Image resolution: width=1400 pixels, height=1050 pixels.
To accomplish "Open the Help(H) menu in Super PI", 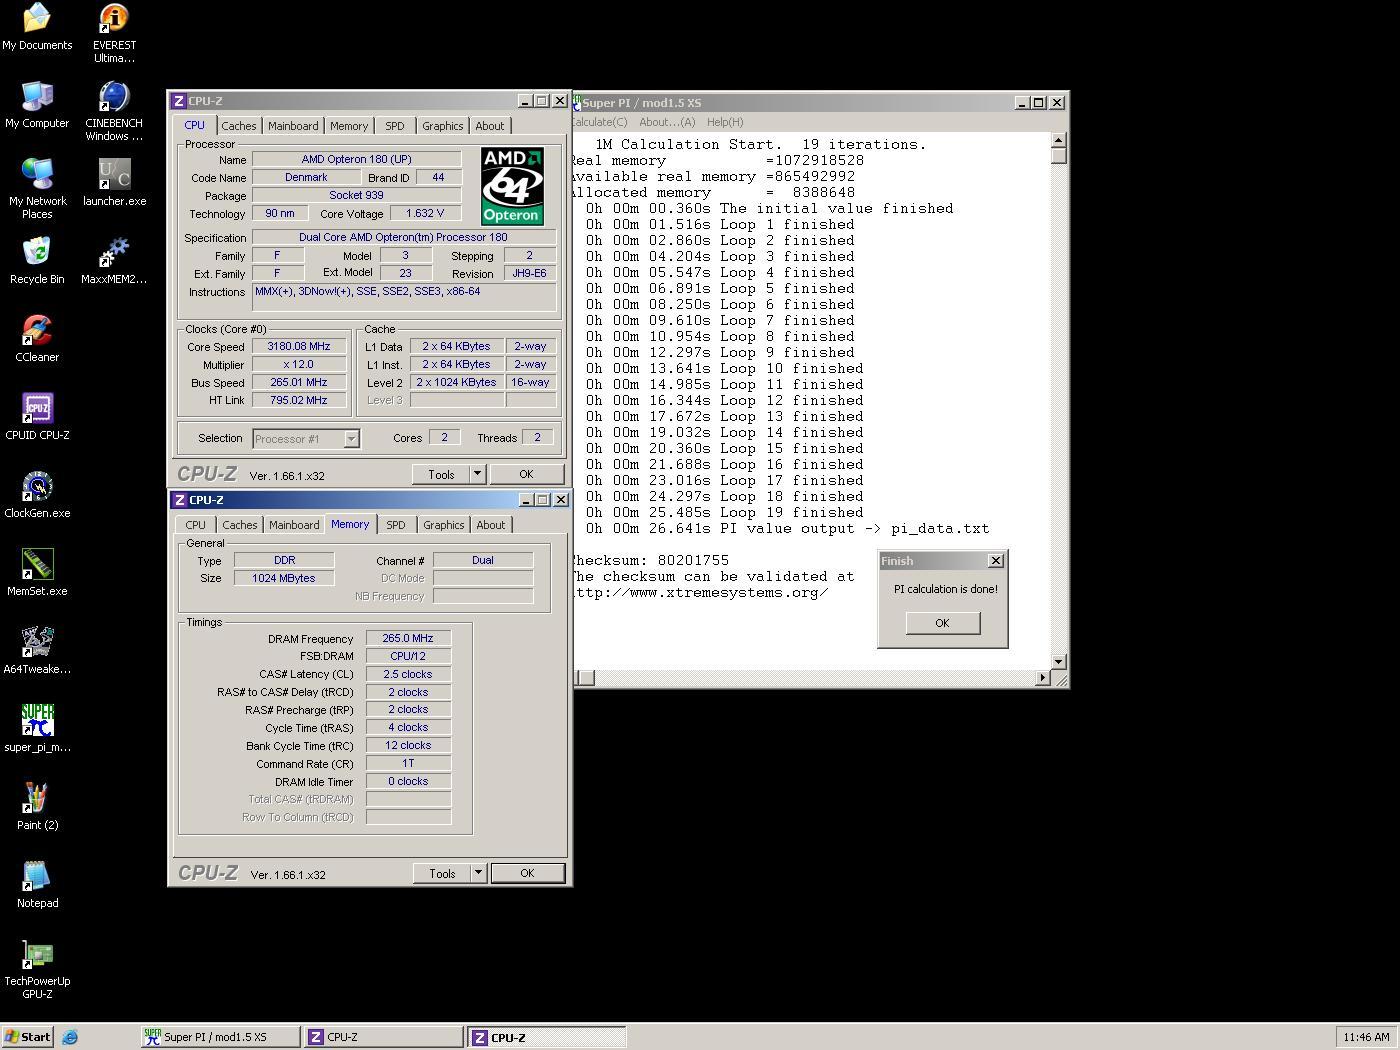I will pyautogui.click(x=725, y=122).
